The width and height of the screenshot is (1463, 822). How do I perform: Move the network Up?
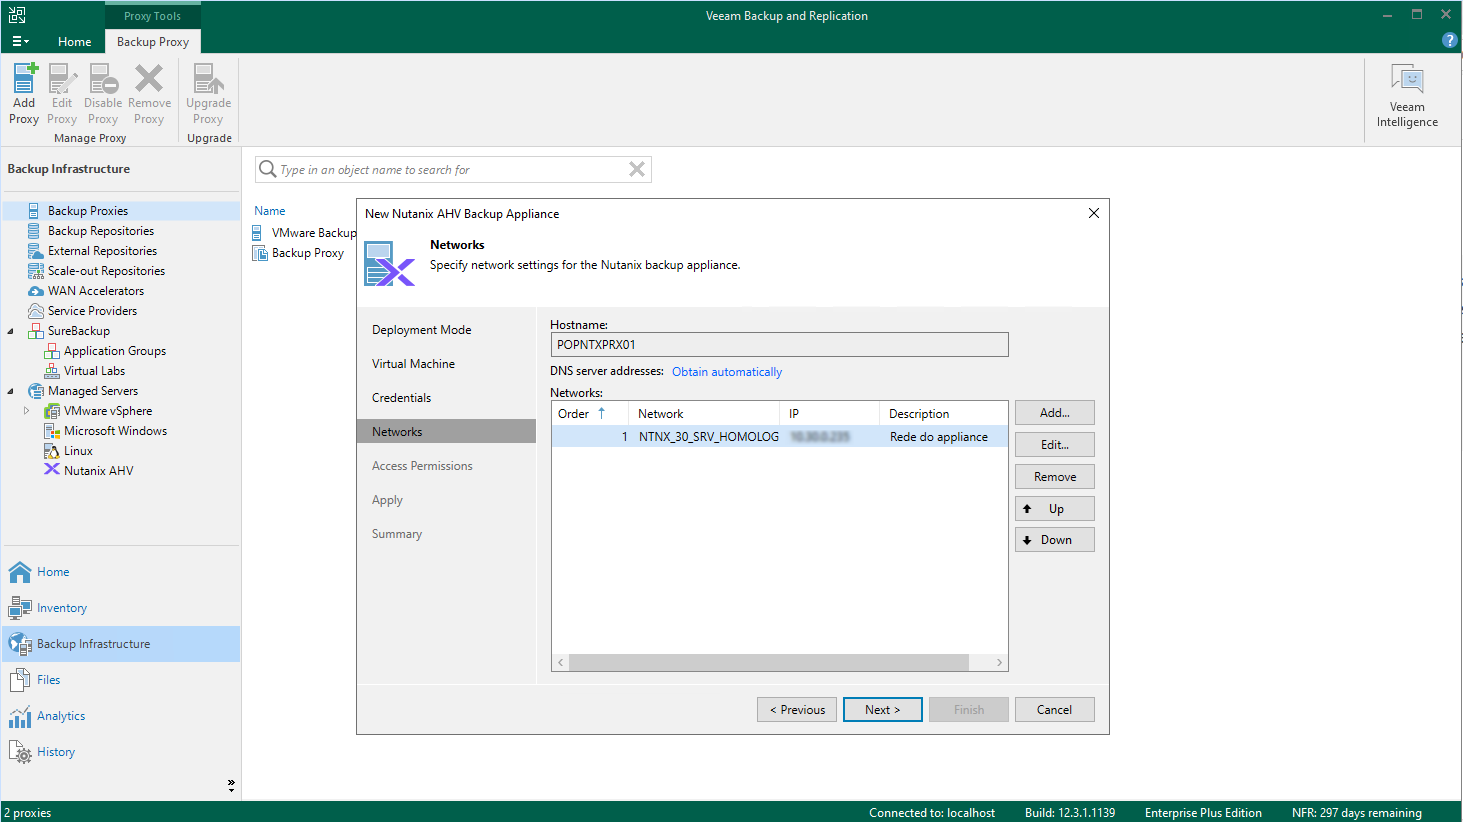(x=1055, y=509)
